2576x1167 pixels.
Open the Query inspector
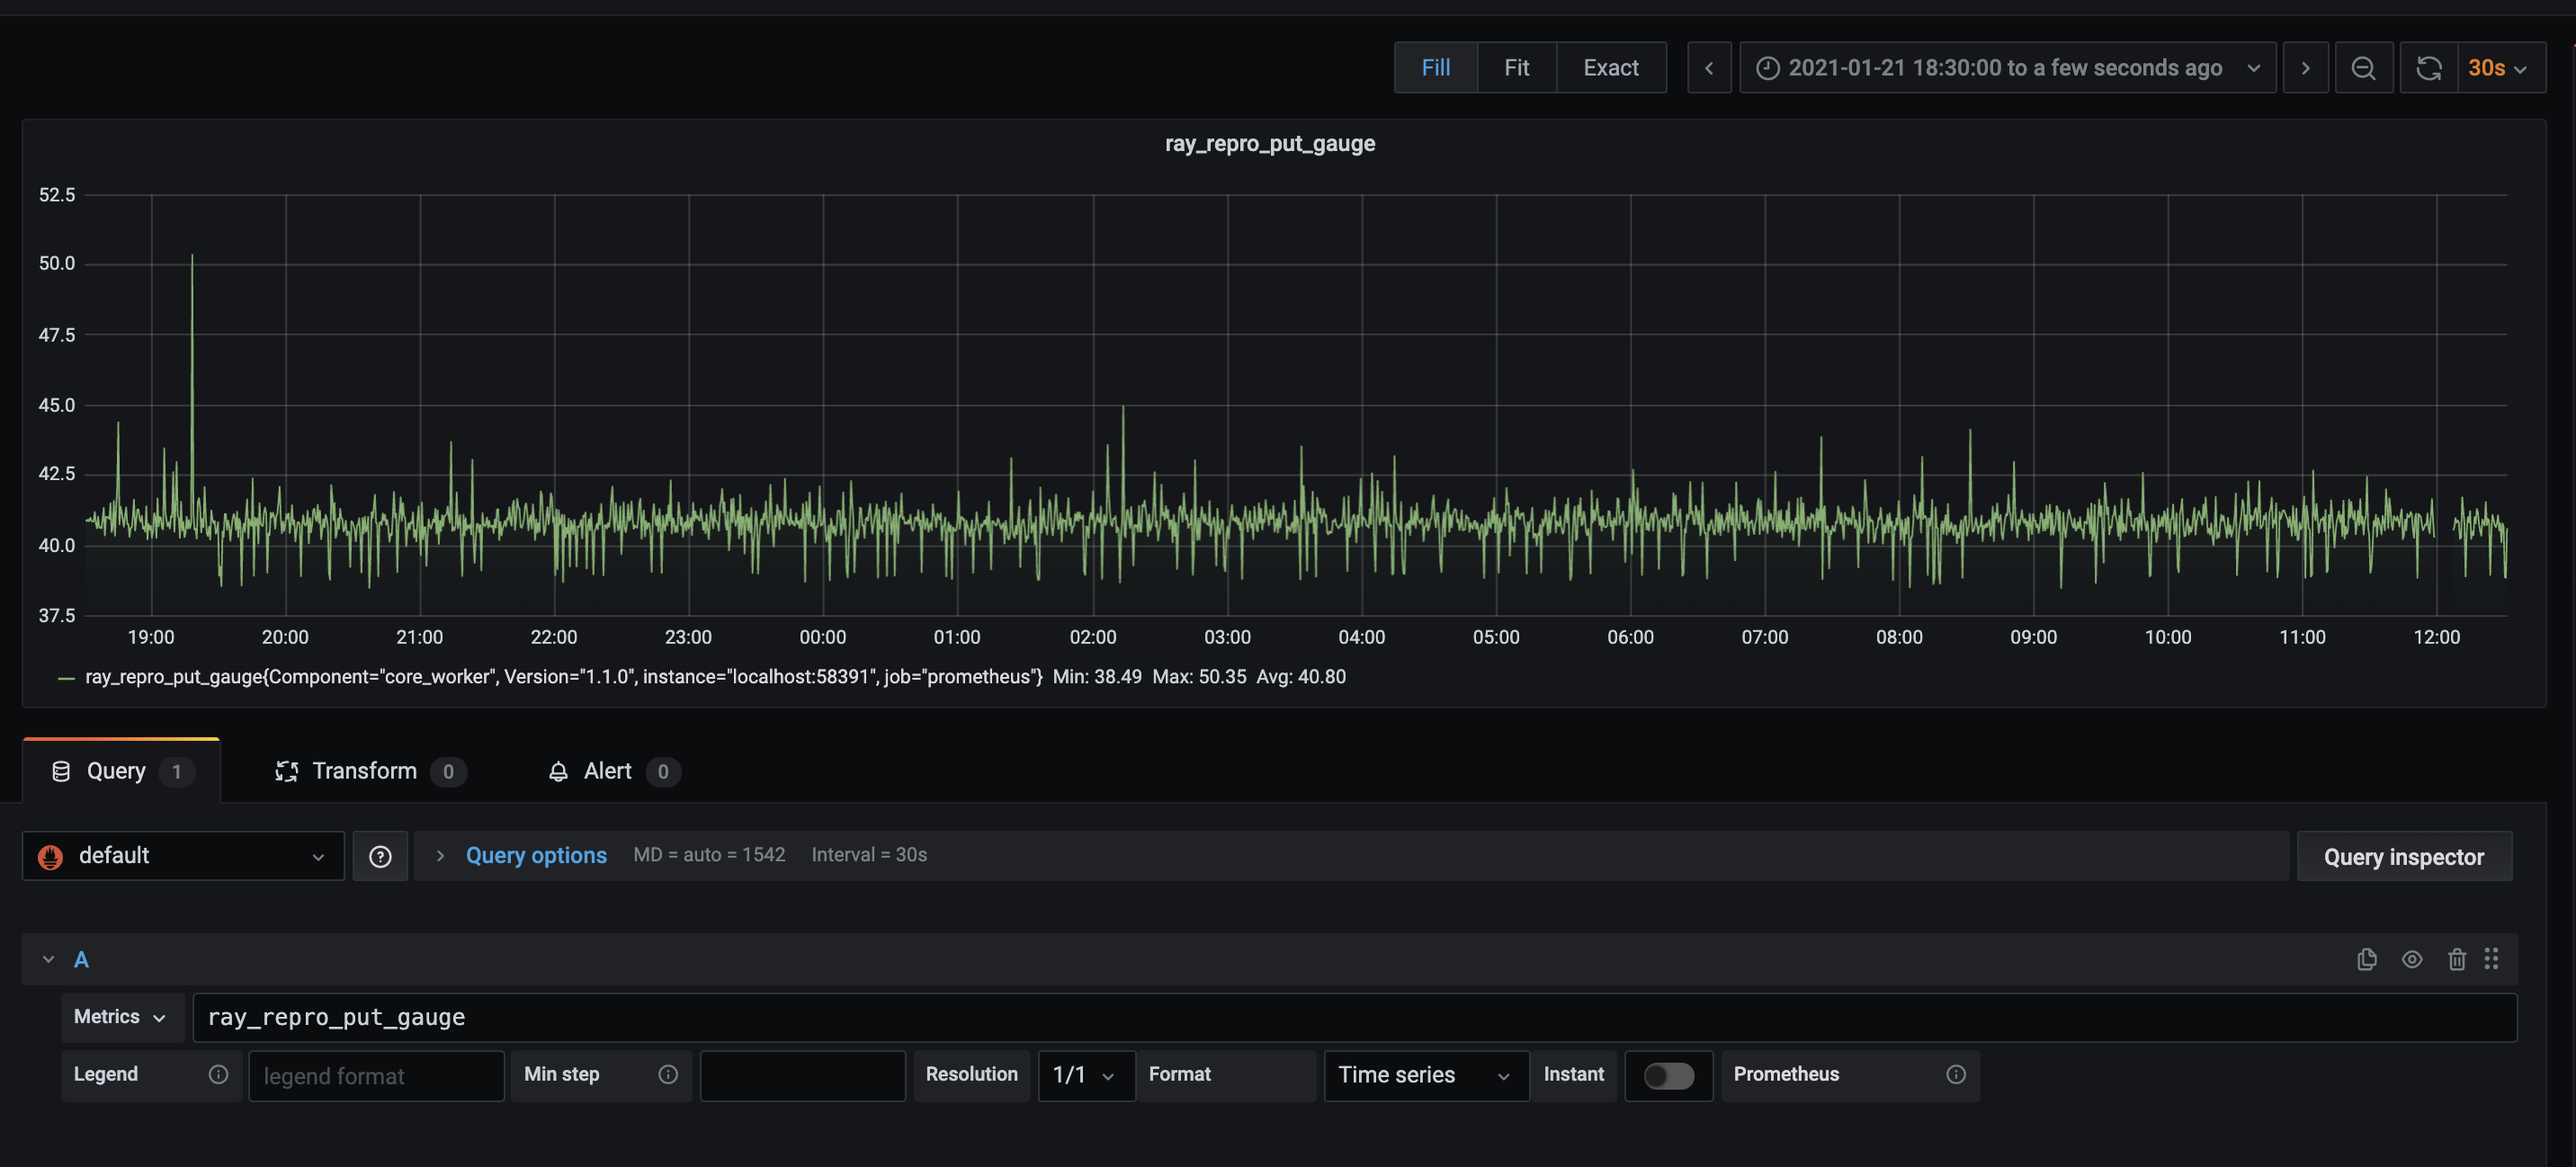[2403, 857]
